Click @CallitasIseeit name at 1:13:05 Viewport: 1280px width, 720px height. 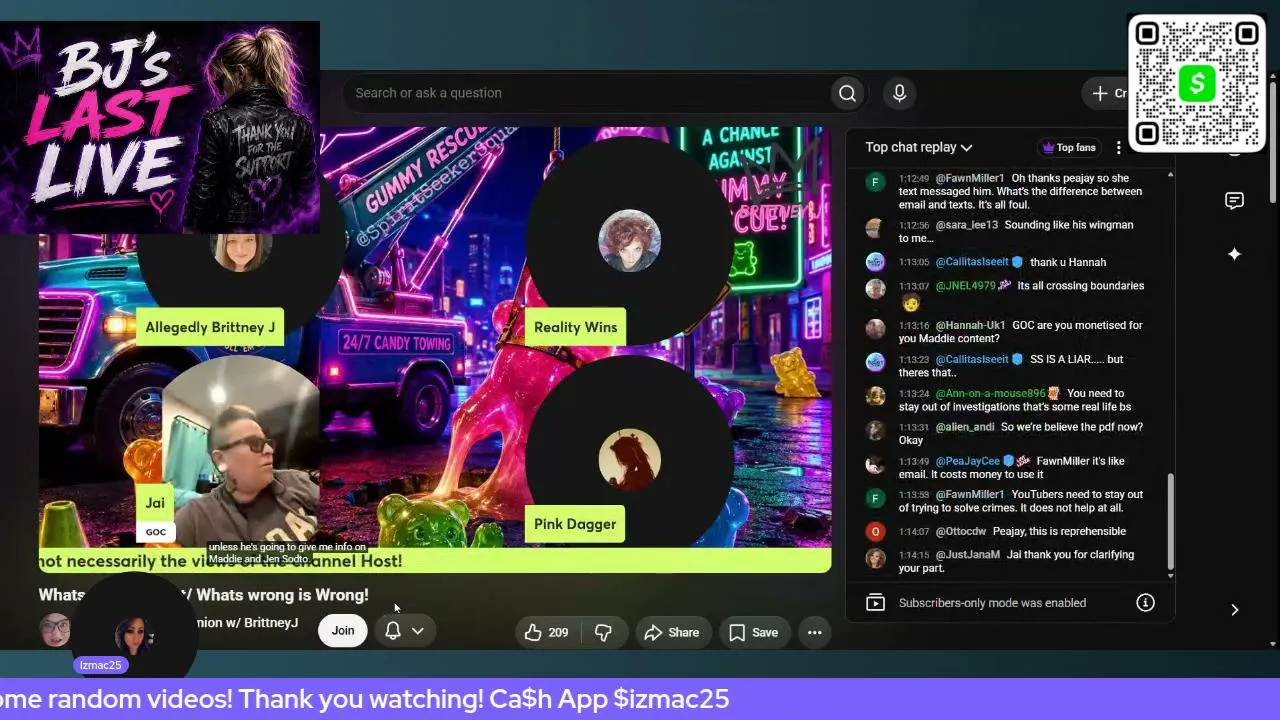click(x=972, y=262)
